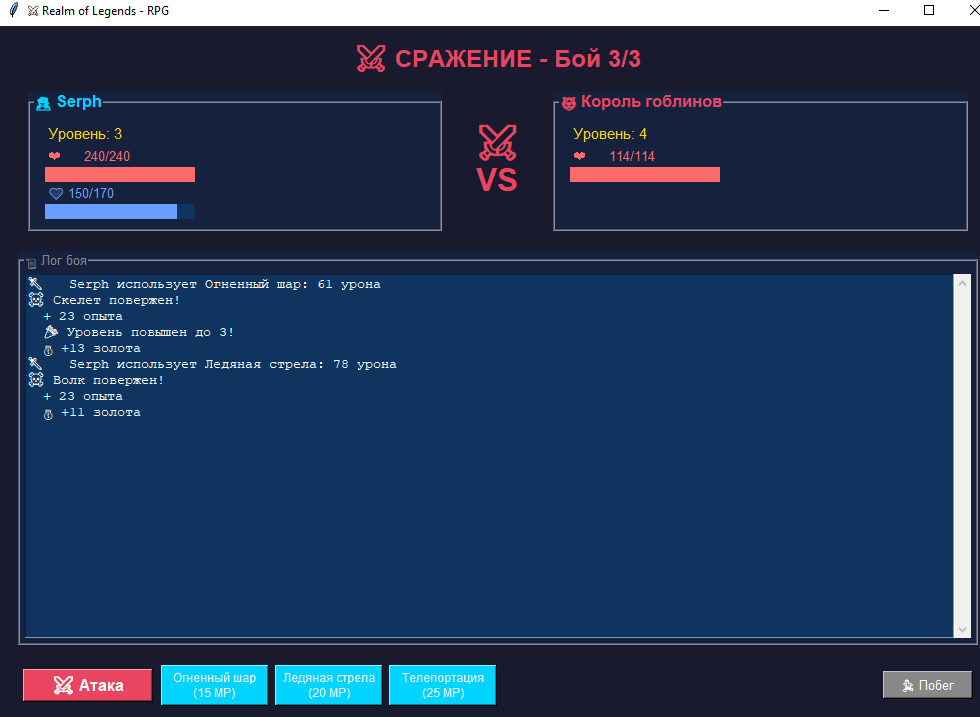Click Serph's red heart HP icon
The height and width of the screenshot is (717, 980).
(54, 156)
